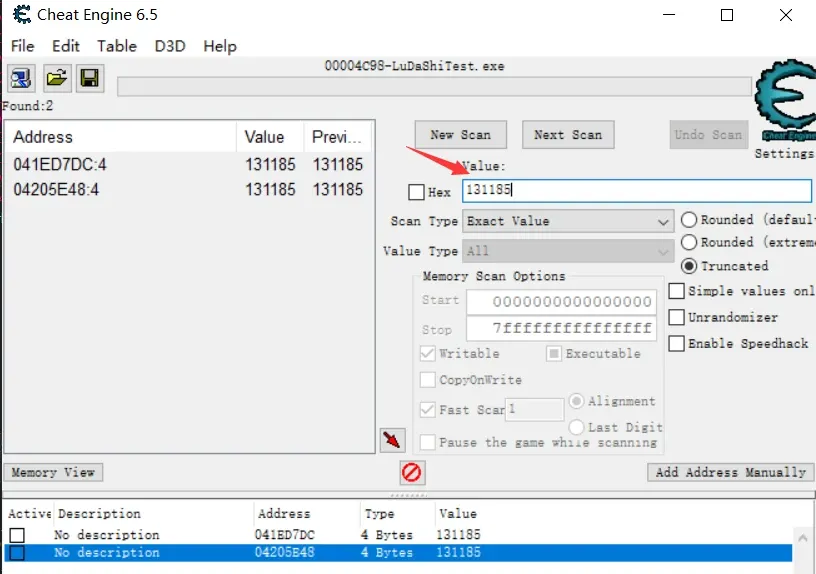
Task: Click the Value column header in results
Action: tap(270, 137)
